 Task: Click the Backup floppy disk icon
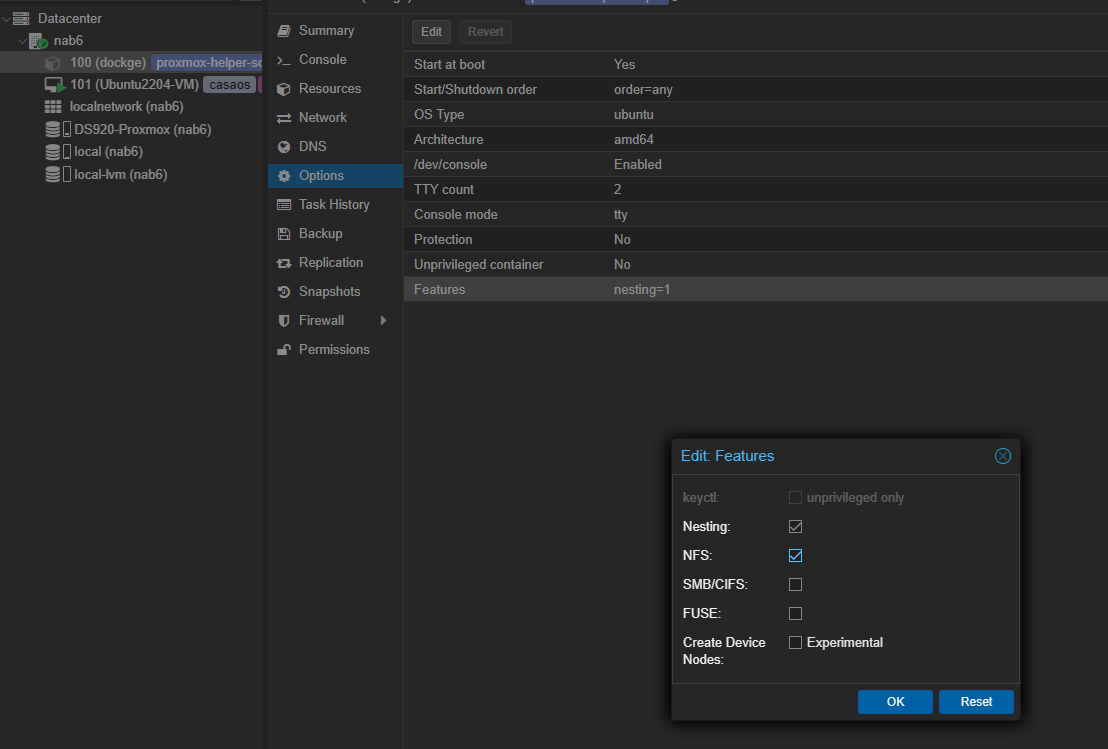coord(284,234)
